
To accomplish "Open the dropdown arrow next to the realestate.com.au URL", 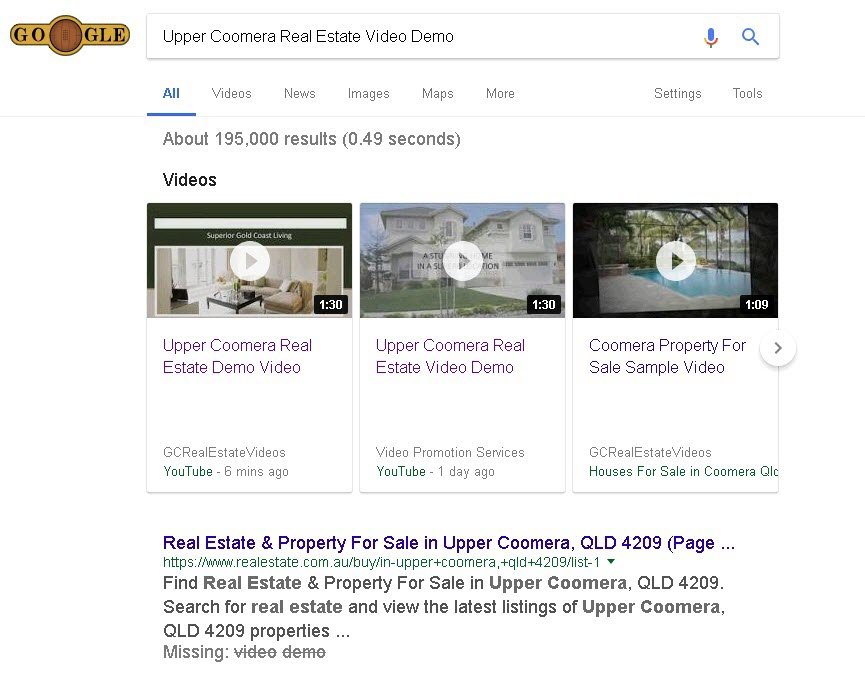I will pyautogui.click(x=611, y=562).
